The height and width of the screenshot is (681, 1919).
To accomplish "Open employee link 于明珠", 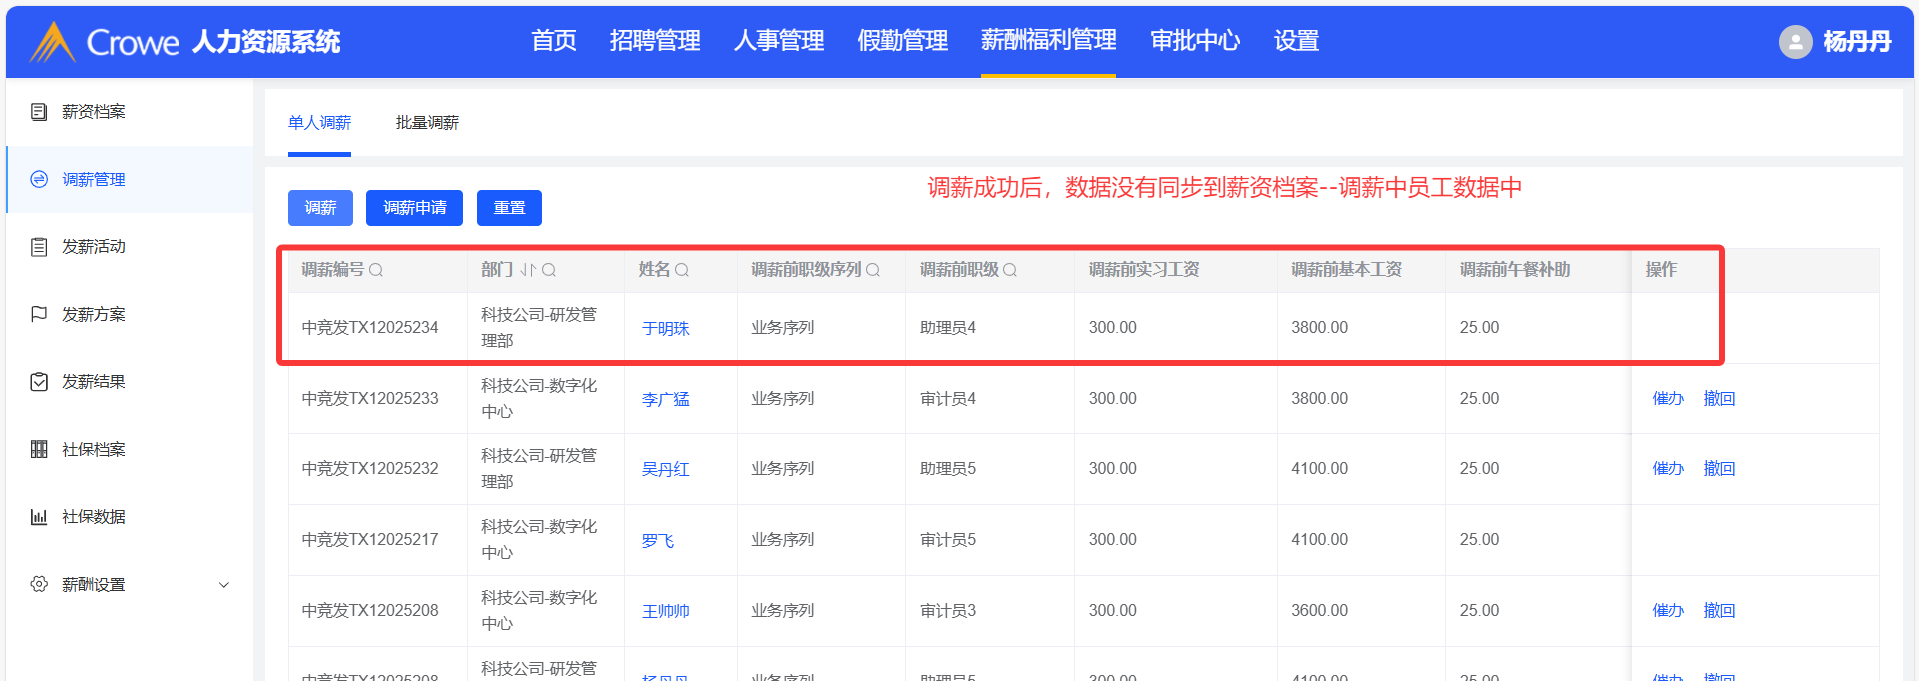I will point(665,329).
